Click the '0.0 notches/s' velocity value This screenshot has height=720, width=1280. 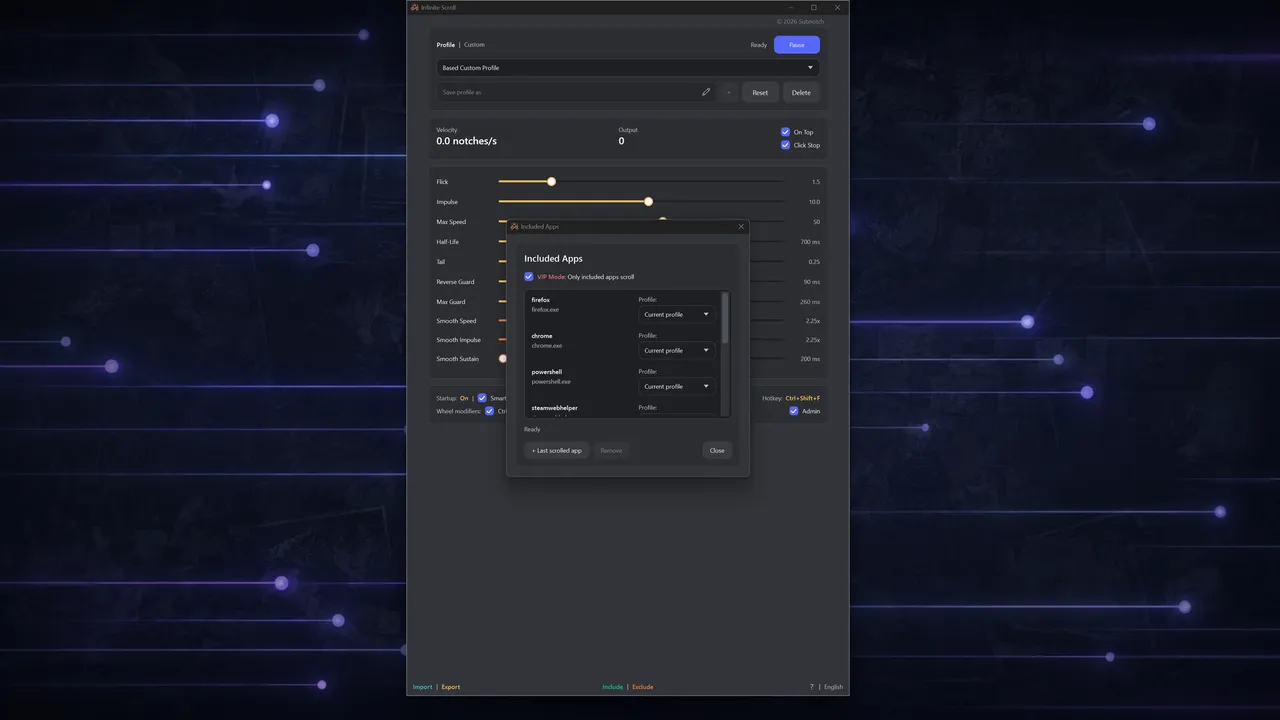pos(466,141)
